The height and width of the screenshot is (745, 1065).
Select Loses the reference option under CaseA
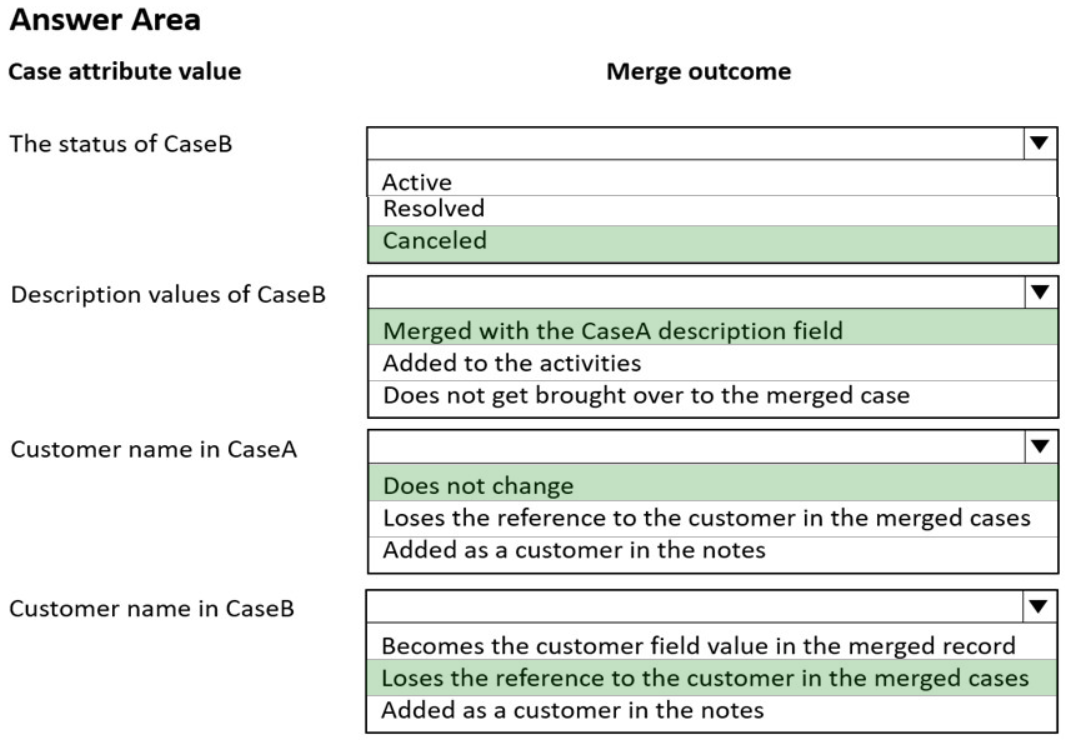click(706, 518)
